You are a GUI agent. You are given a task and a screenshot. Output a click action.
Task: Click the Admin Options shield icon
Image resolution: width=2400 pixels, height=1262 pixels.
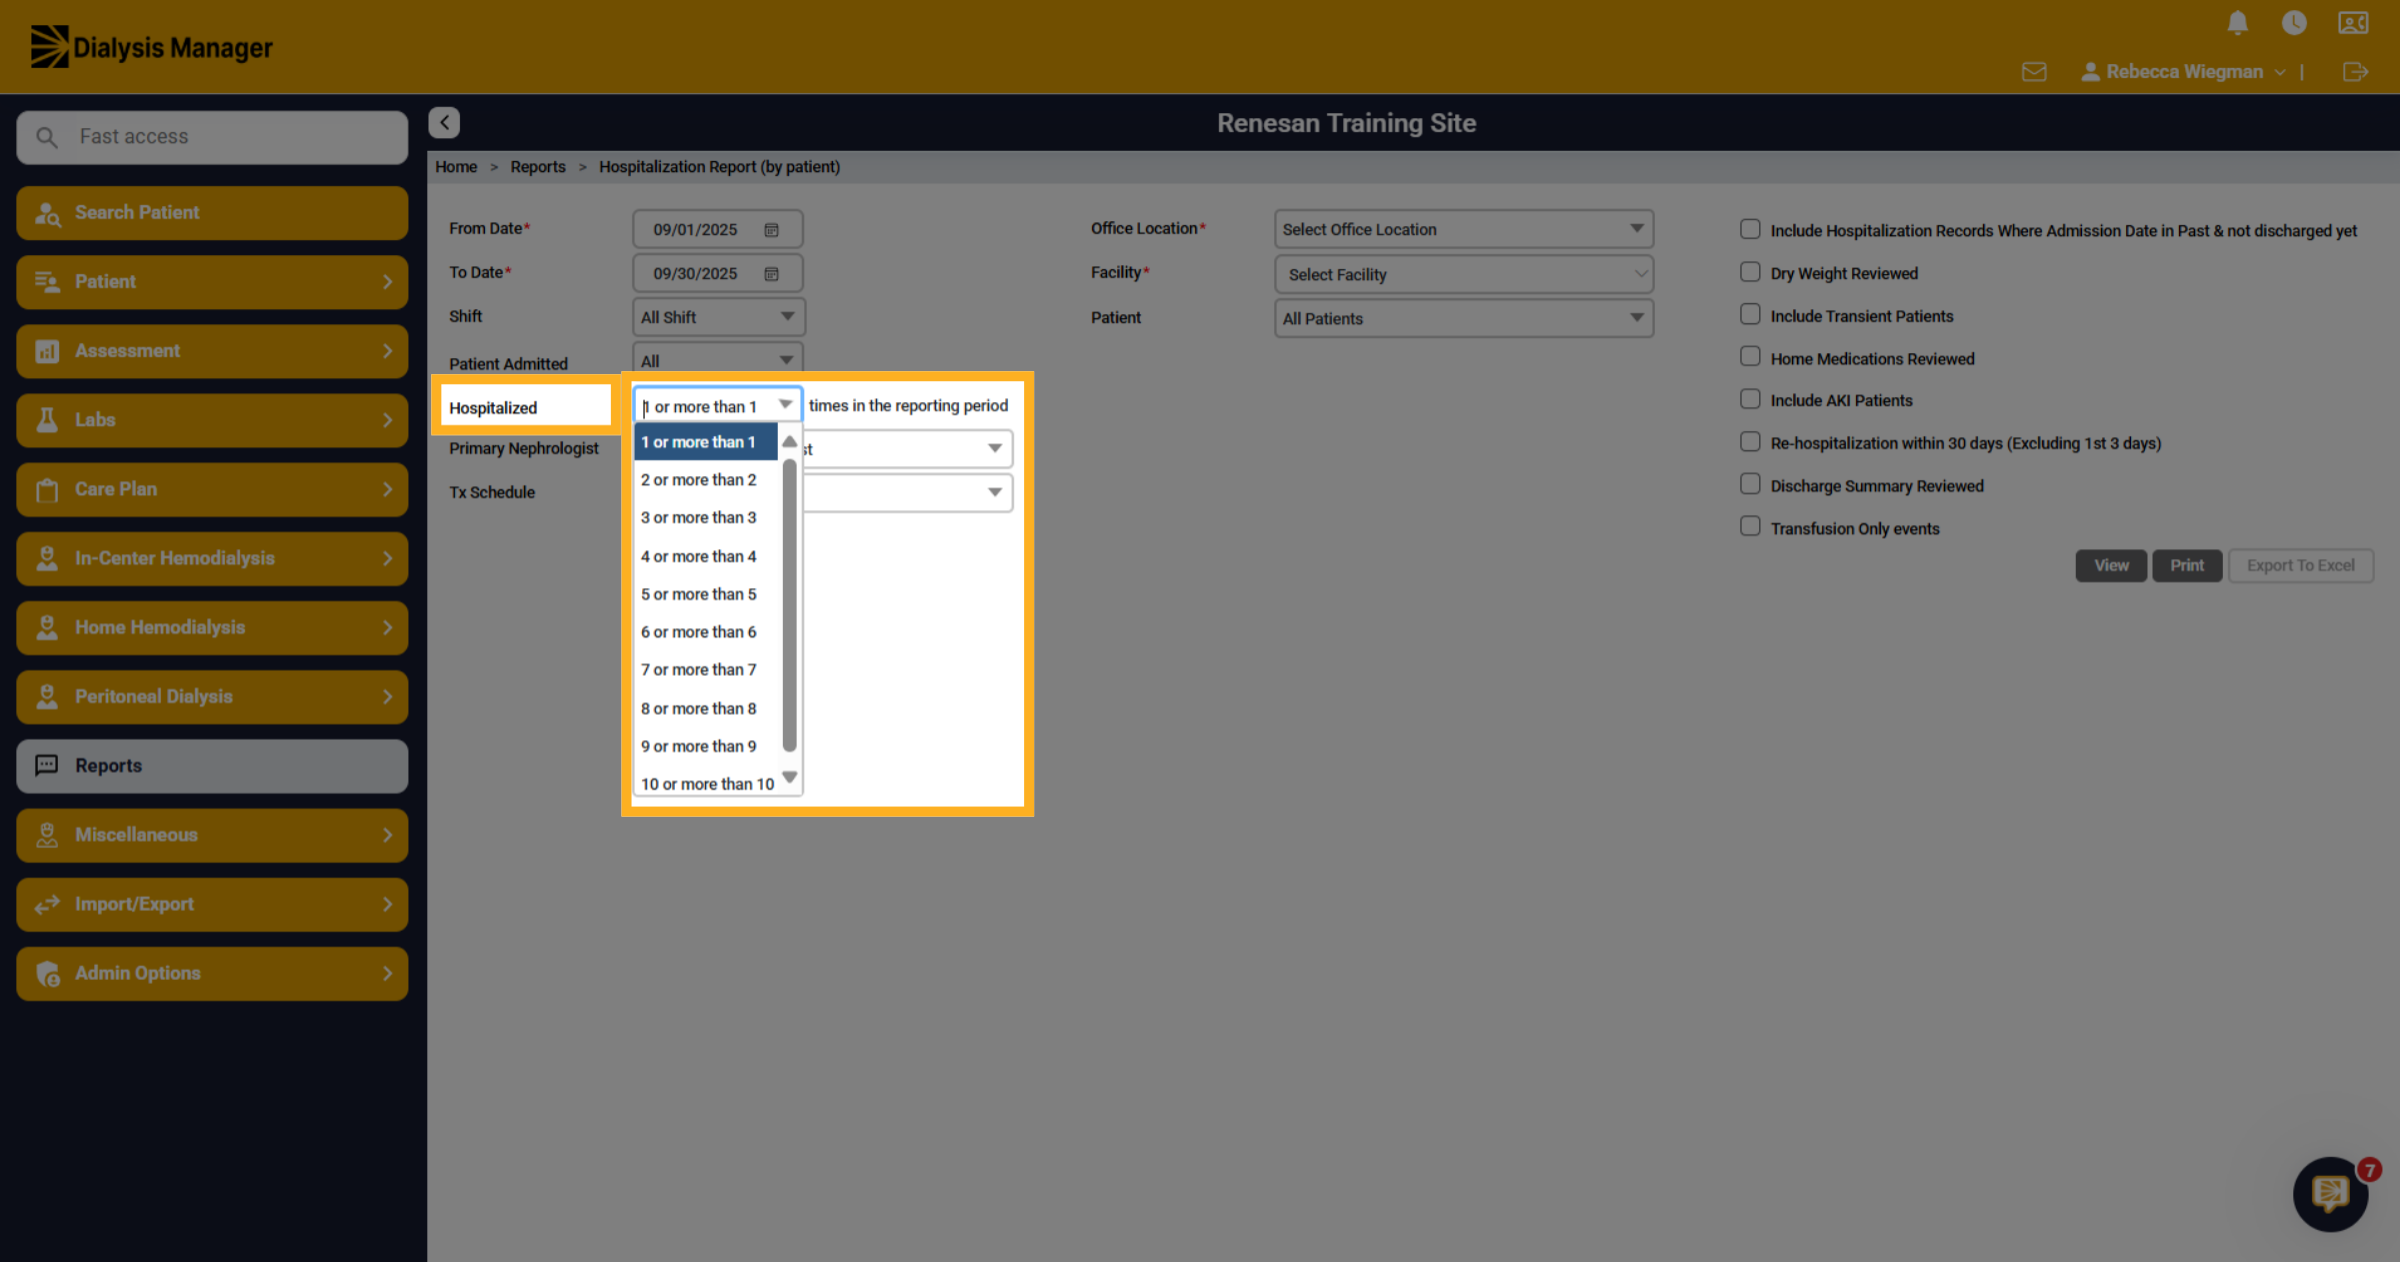point(47,973)
